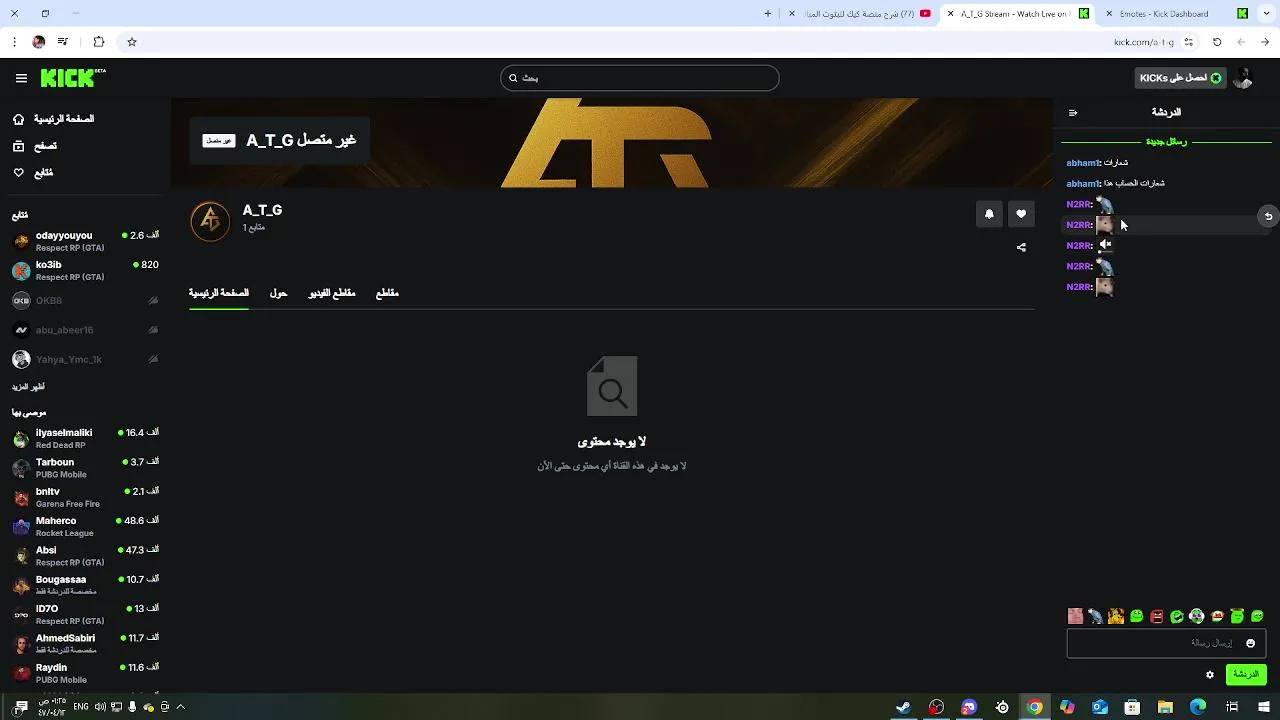Show hidden system tray icons
Viewport: 1280px width, 720px height.
180,707
